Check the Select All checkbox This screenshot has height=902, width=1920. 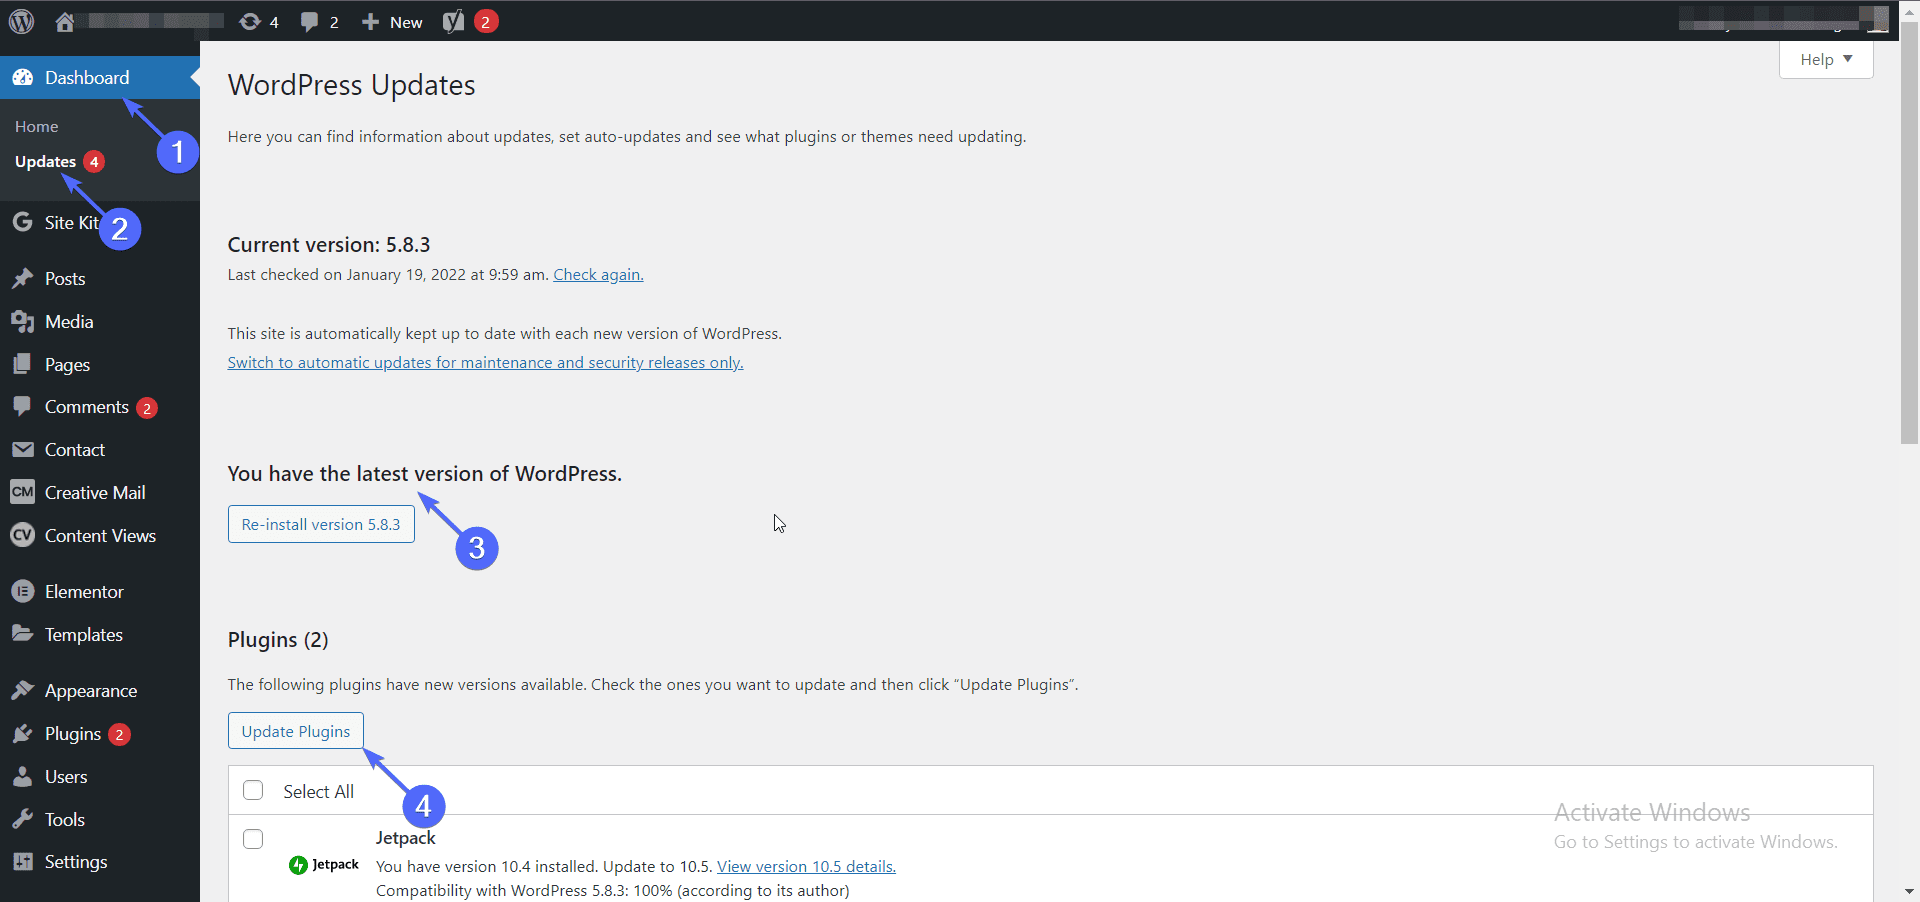[x=253, y=791]
